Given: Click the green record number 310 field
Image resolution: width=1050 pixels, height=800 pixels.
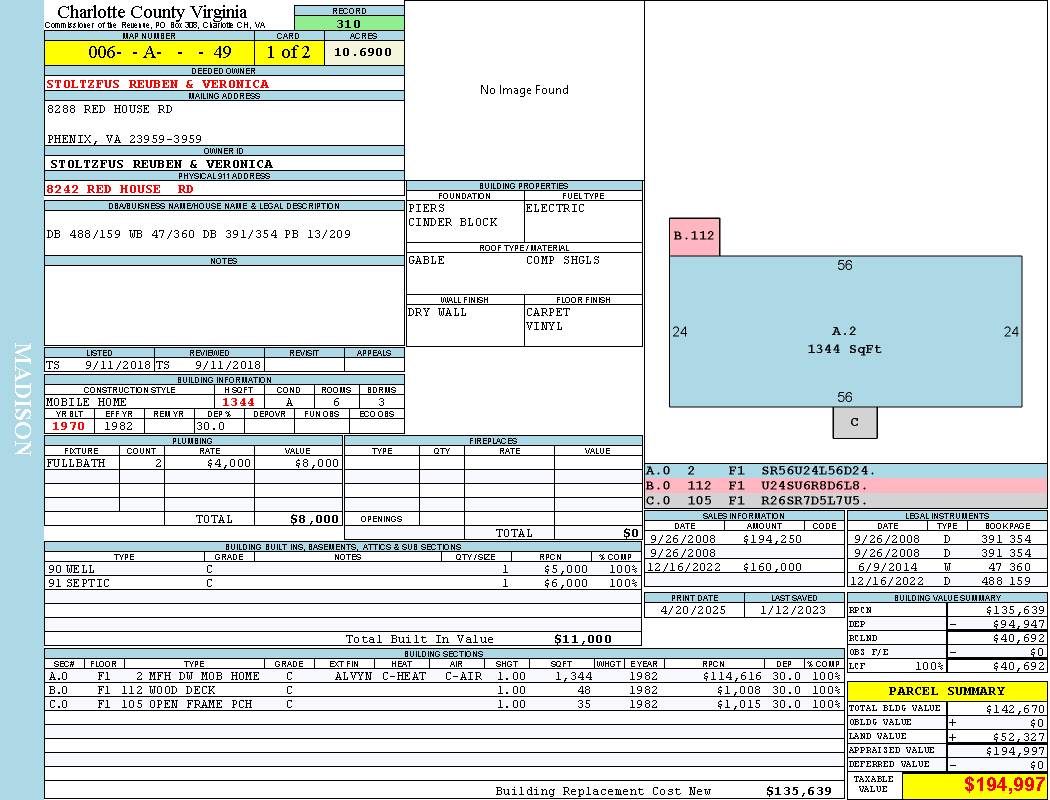Looking at the screenshot, I should coord(349,24).
